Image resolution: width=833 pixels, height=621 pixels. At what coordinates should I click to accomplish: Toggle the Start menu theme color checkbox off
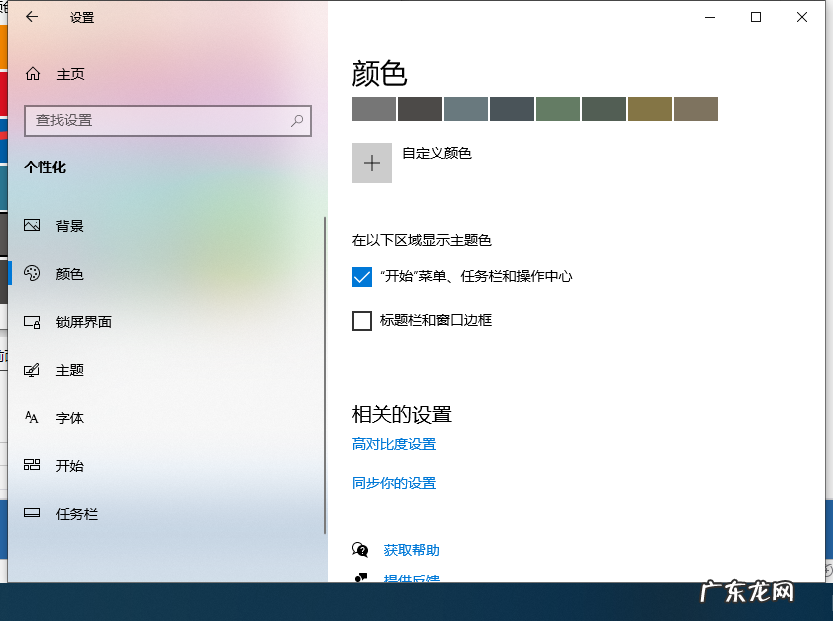pyautogui.click(x=362, y=277)
